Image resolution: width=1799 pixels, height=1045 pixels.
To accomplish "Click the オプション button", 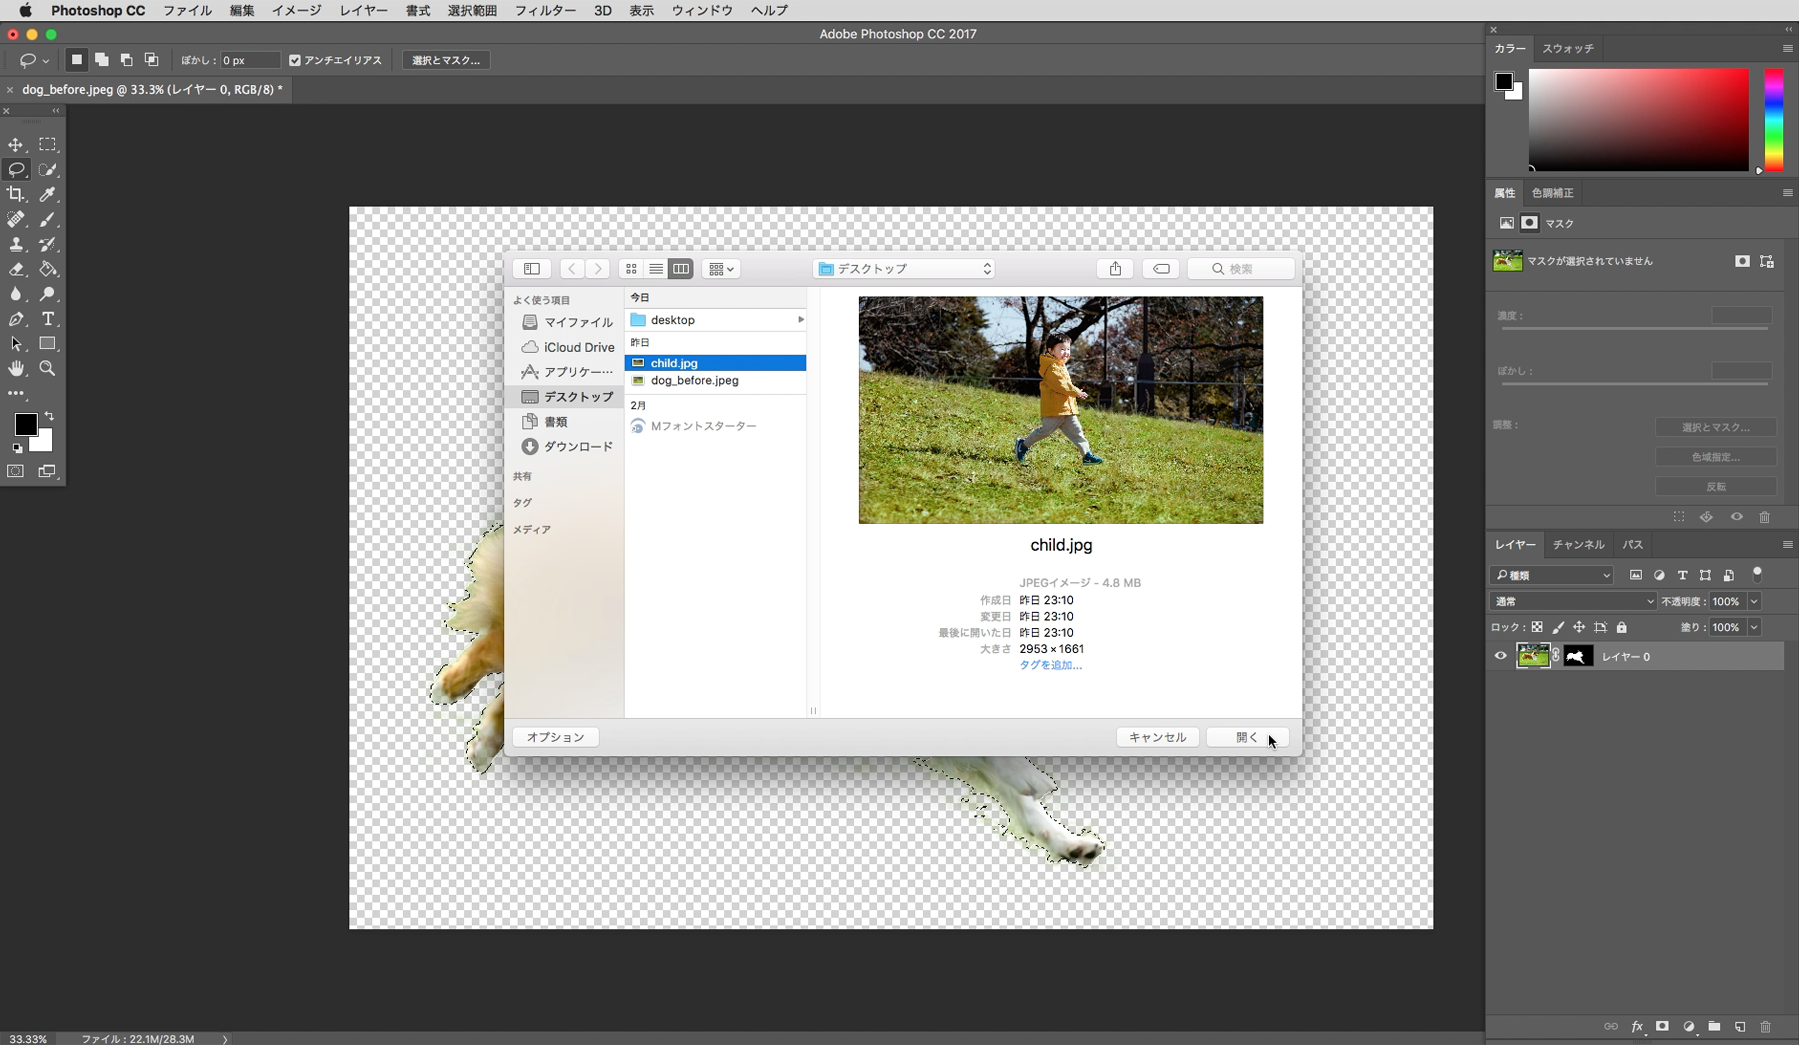I will (555, 737).
